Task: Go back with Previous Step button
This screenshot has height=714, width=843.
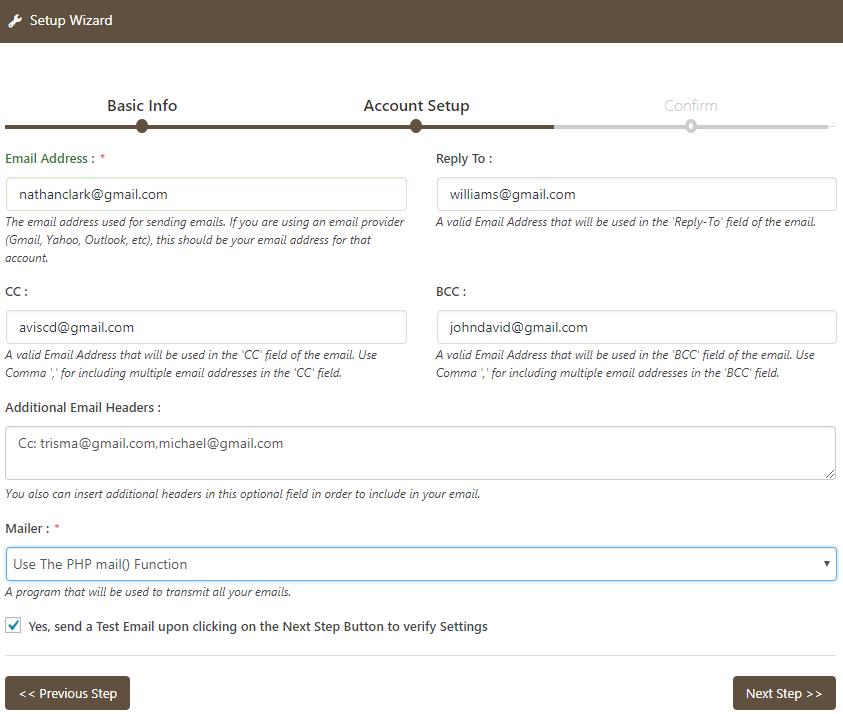Action: coord(68,693)
